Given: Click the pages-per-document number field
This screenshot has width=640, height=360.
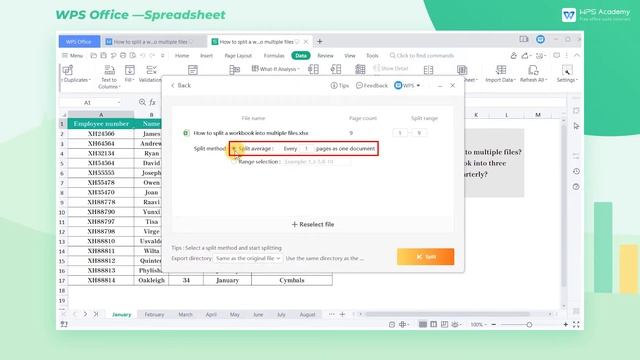Looking at the screenshot, I should coord(306,149).
